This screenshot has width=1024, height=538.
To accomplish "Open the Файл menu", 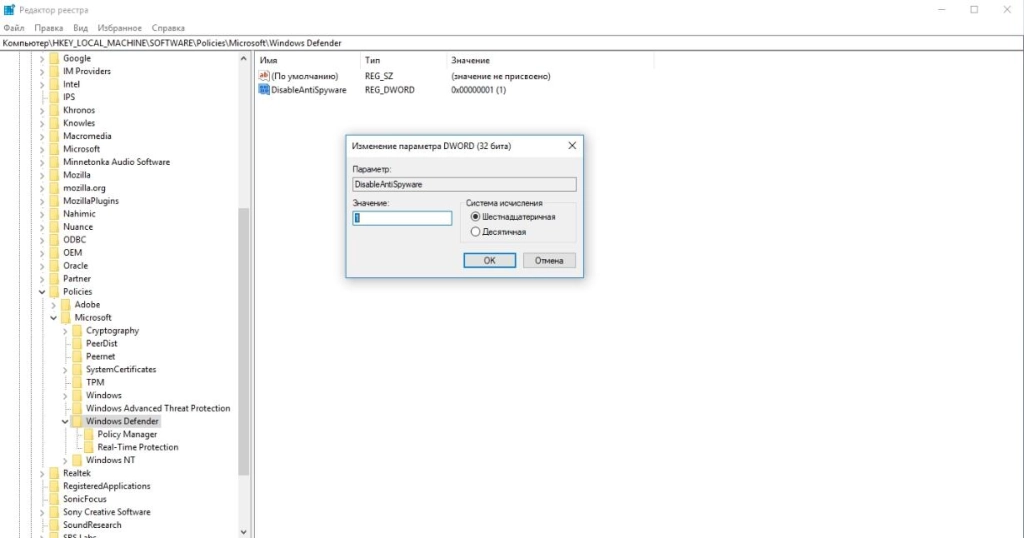I will (14, 28).
